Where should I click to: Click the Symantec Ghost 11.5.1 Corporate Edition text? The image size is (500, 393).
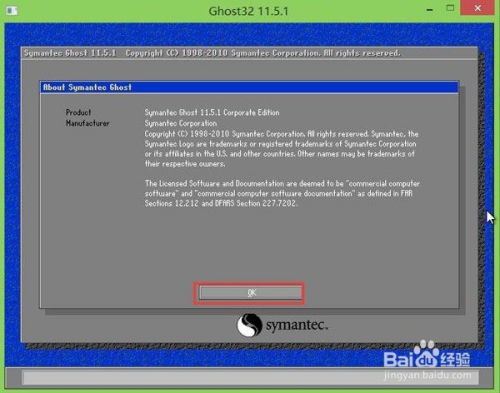[212, 112]
